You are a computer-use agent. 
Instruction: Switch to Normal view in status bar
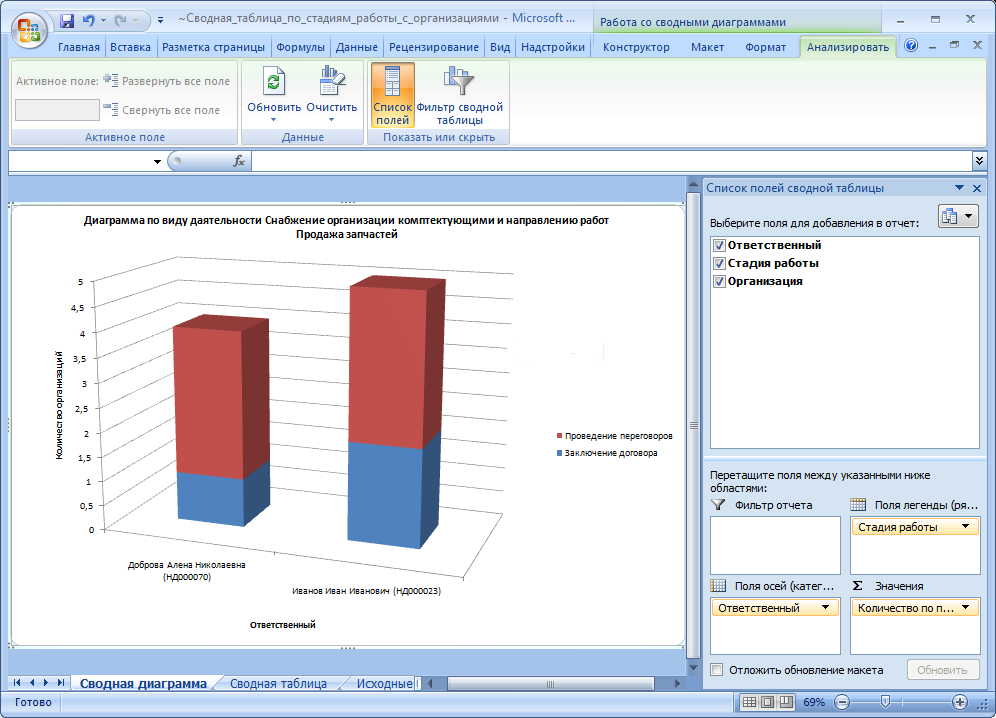(x=749, y=702)
